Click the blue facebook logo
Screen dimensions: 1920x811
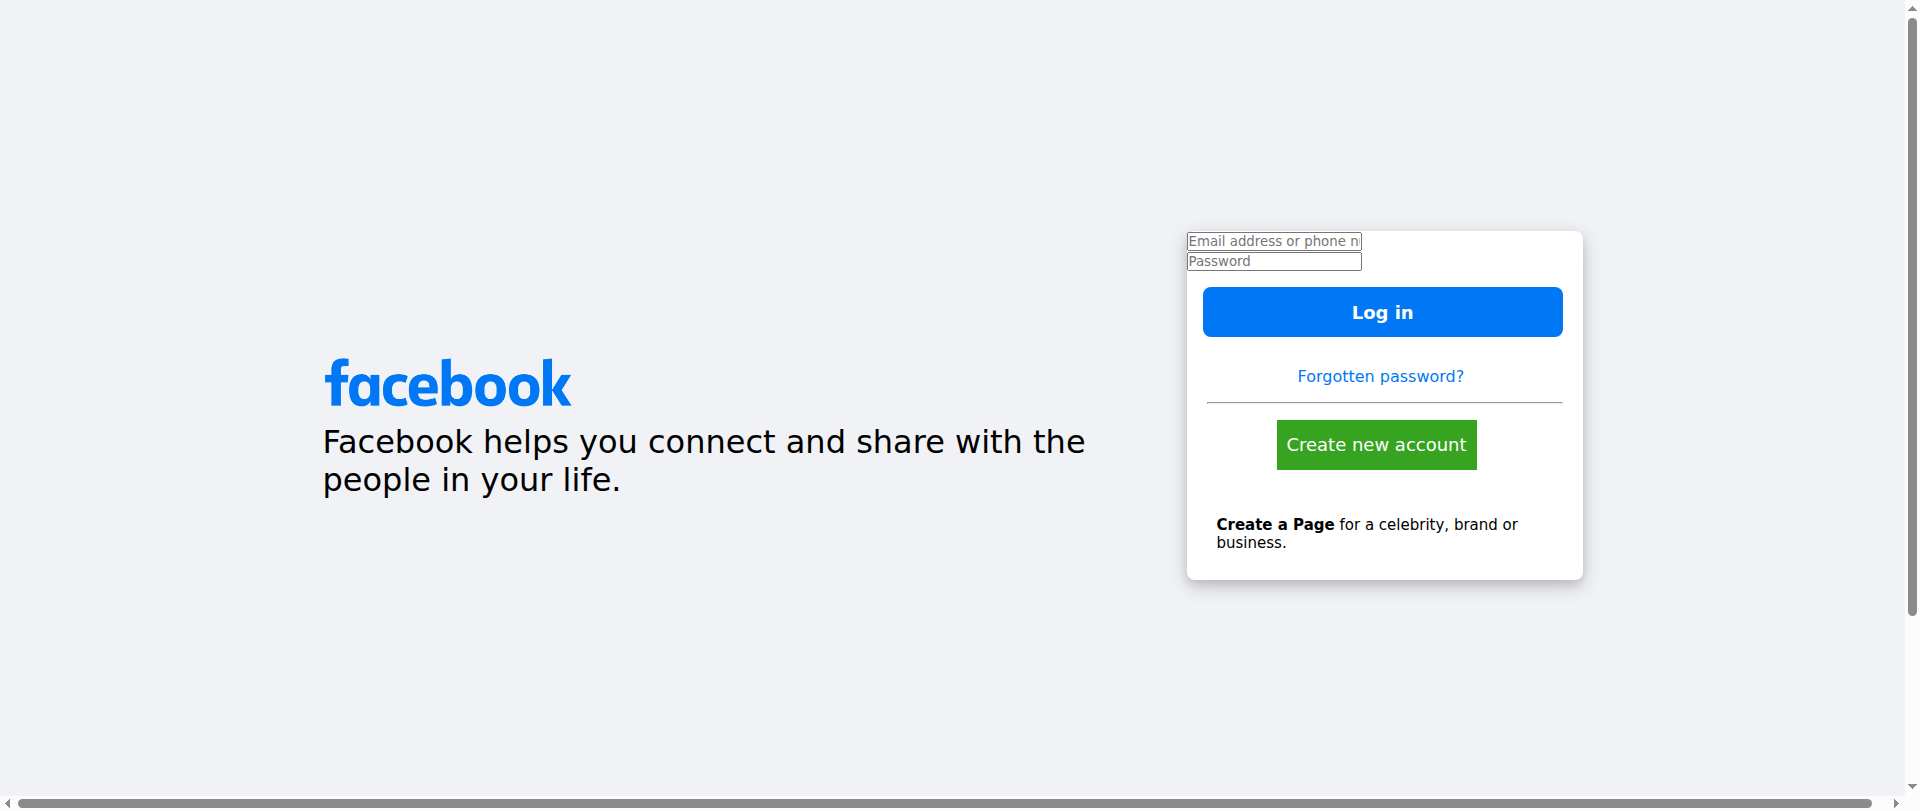(447, 384)
